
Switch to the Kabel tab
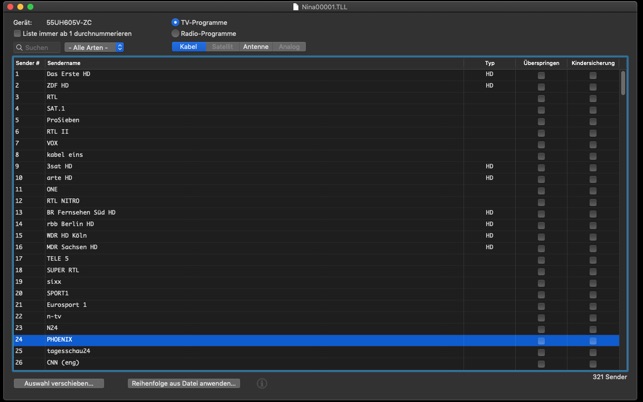(x=188, y=47)
